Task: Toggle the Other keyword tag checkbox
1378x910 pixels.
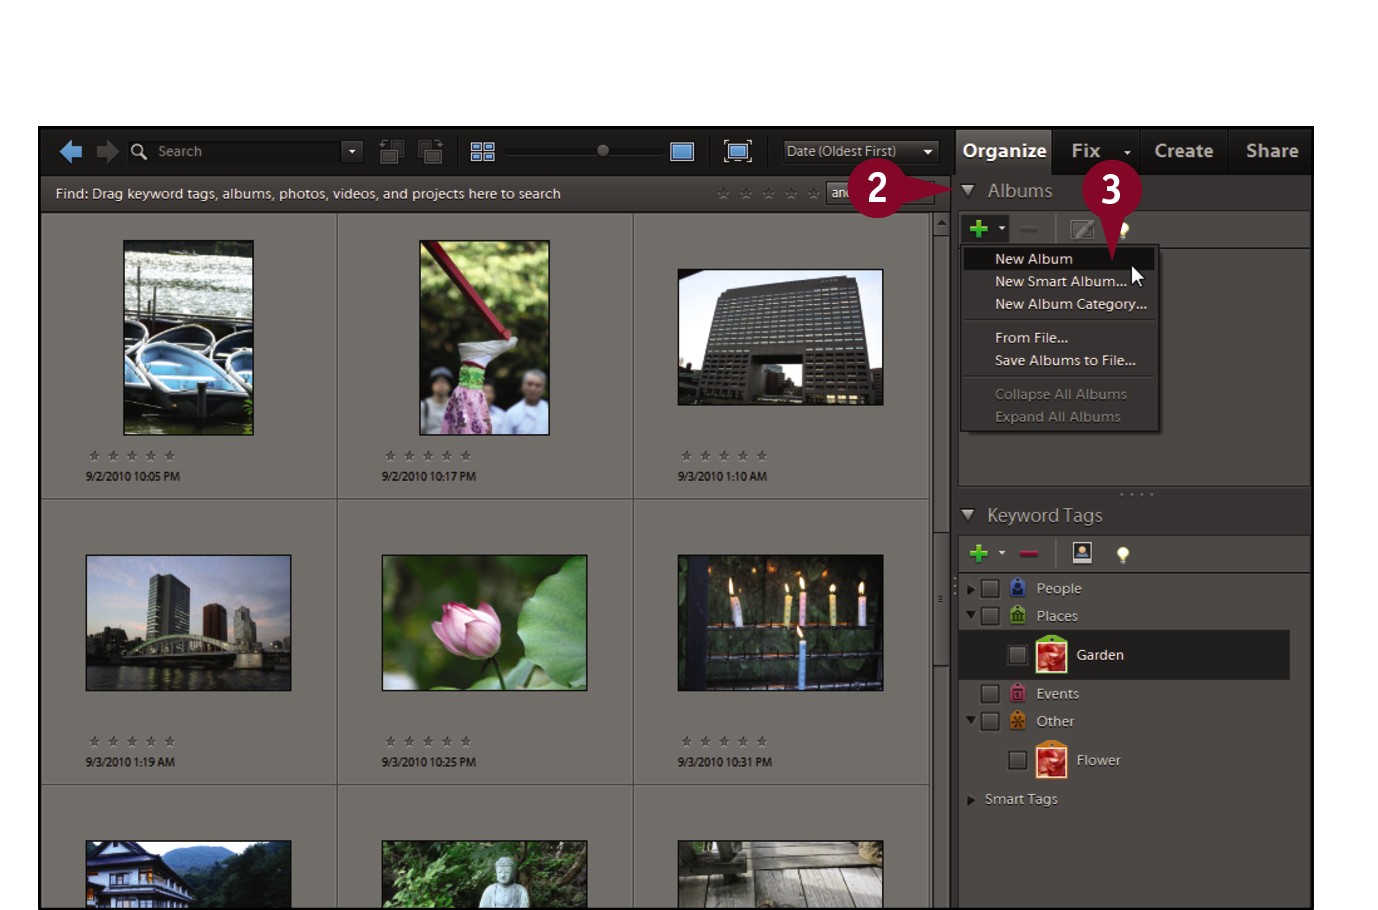Action: pos(990,721)
